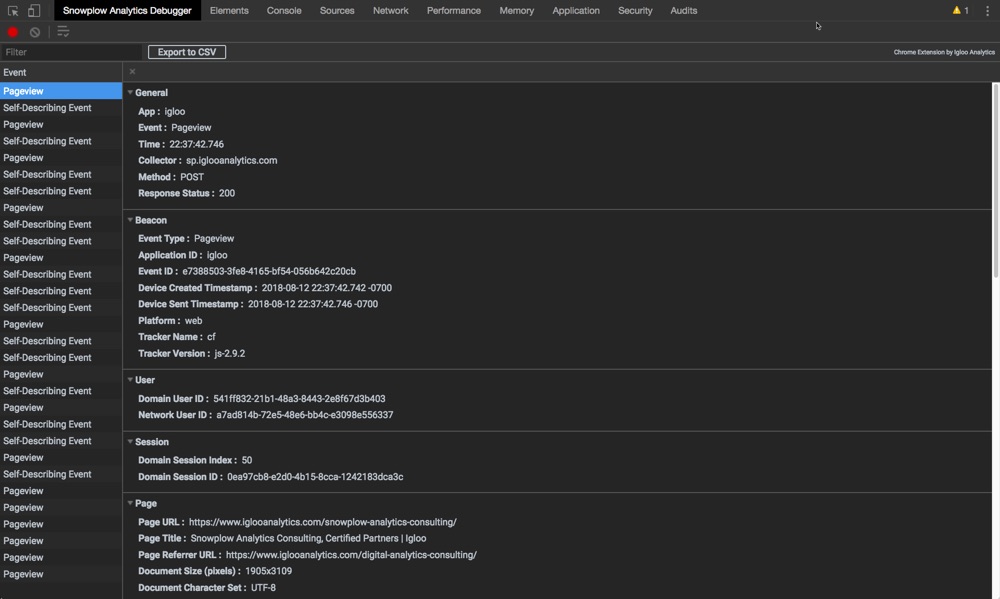
Task: Click the Device Sent Timestamp value
Action: pos(313,304)
